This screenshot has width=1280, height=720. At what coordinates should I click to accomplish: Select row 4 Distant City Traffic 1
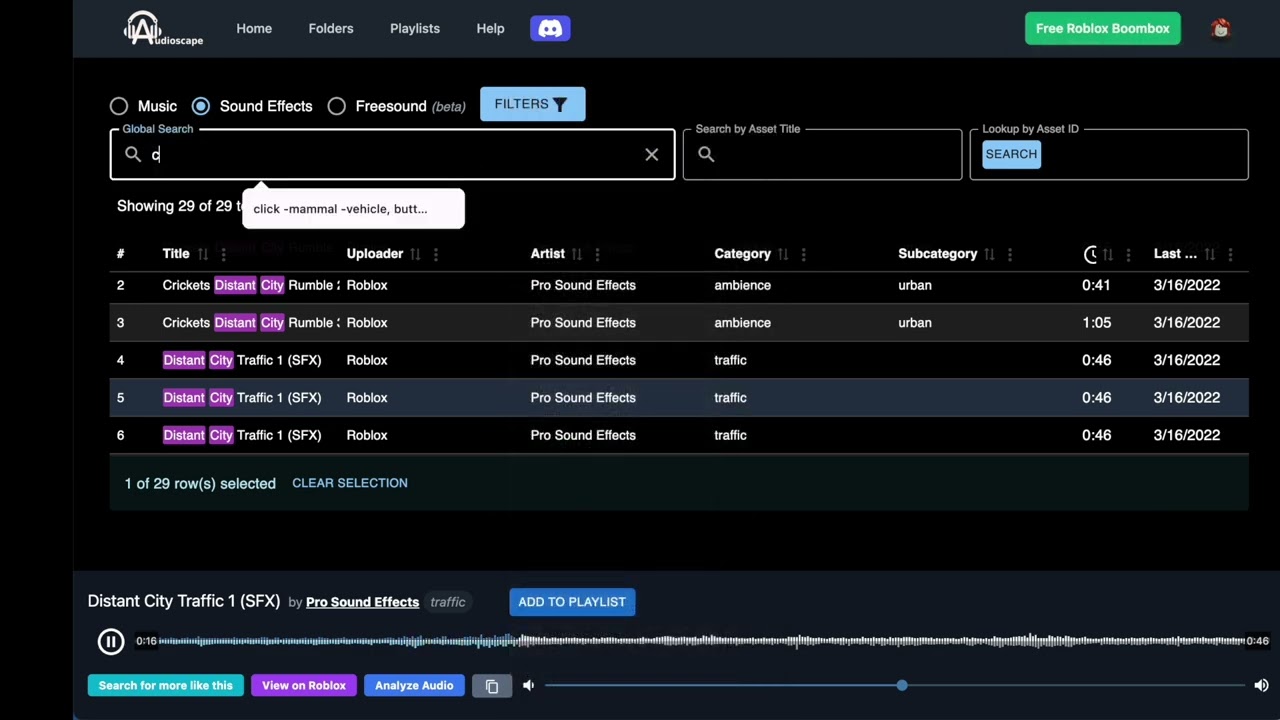[679, 360]
